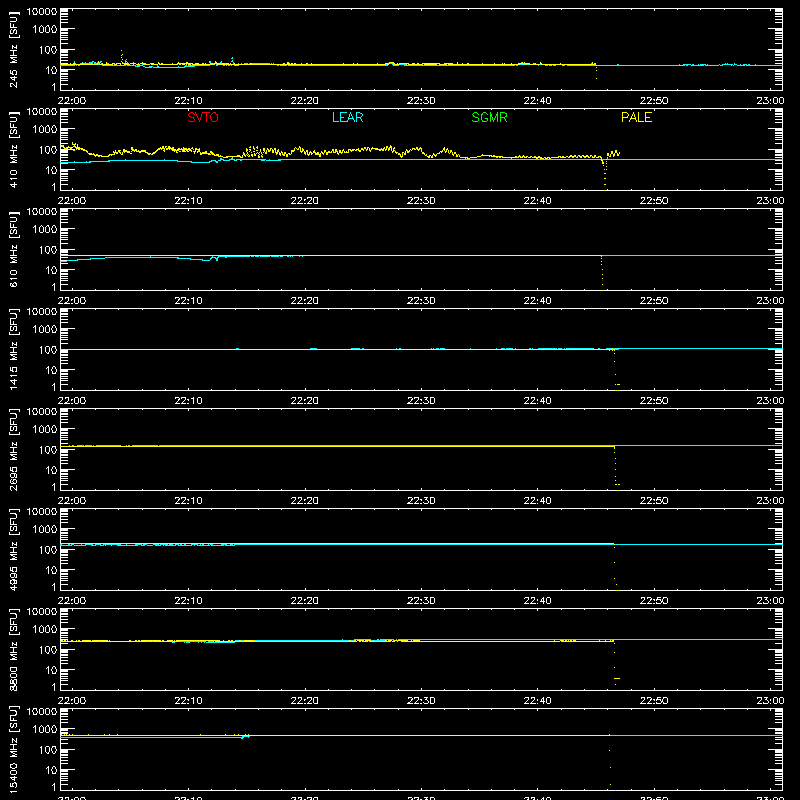Screen dimensions: 800x800
Task: Click the 22:40 tick below the 610 MHz plot
Action: 537,301
